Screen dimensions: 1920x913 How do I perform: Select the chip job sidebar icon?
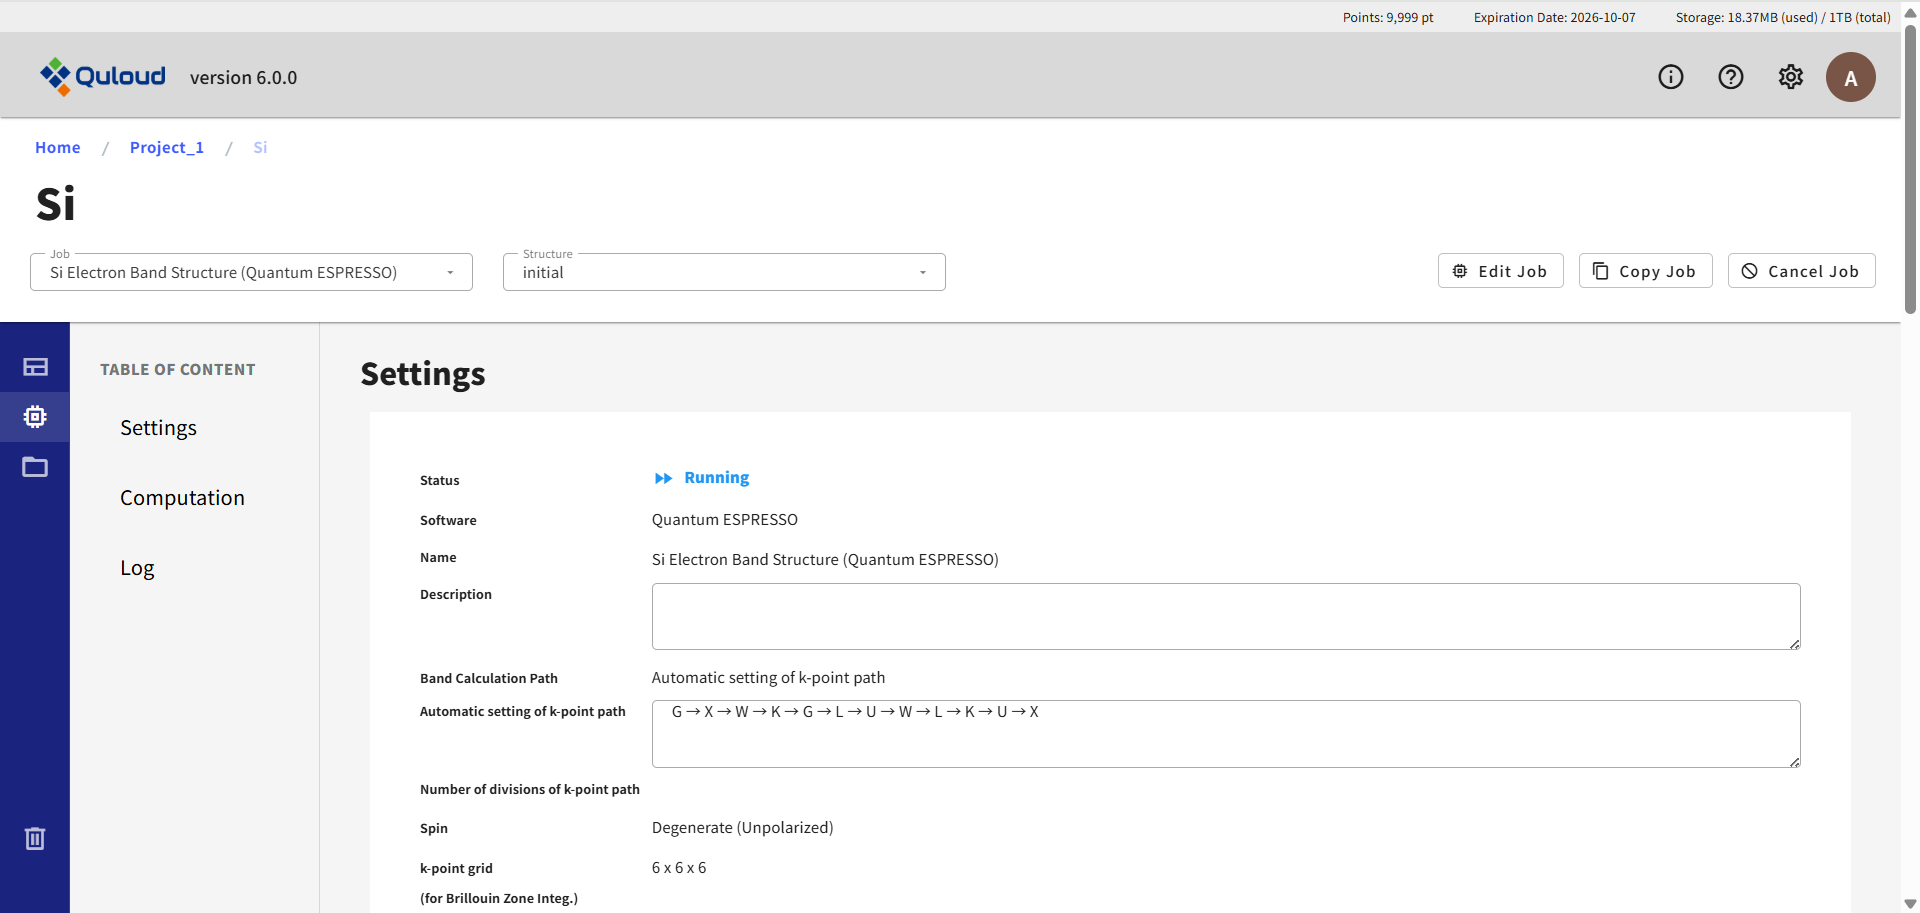tap(35, 417)
